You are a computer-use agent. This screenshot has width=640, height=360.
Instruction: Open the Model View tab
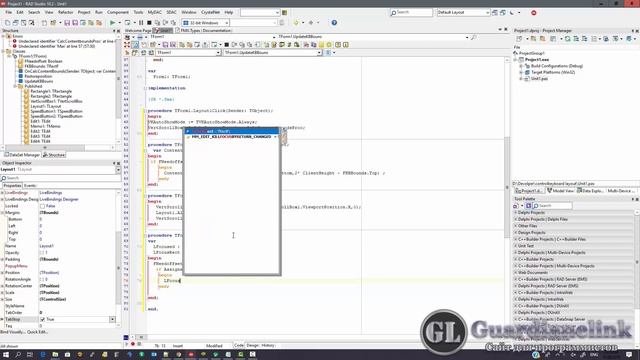(x=561, y=191)
